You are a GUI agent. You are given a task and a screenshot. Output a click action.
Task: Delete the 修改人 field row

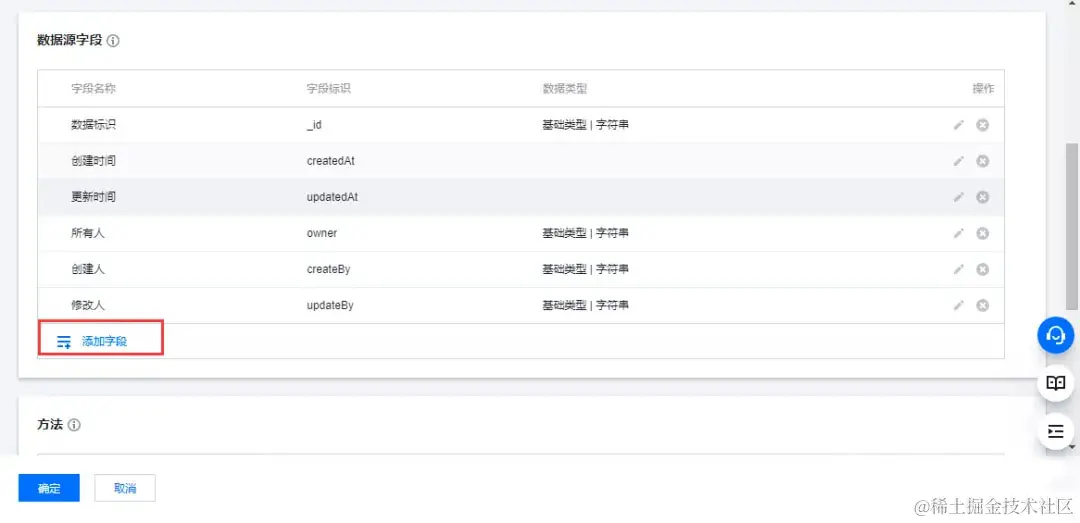[x=983, y=305]
